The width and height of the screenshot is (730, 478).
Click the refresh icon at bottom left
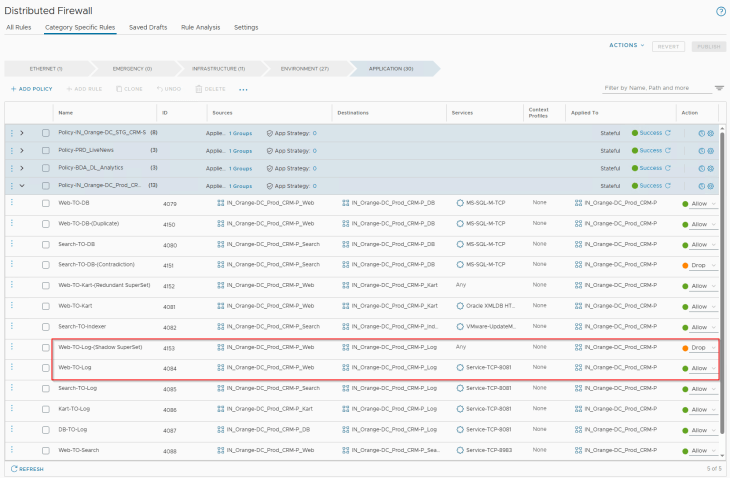click(14, 468)
